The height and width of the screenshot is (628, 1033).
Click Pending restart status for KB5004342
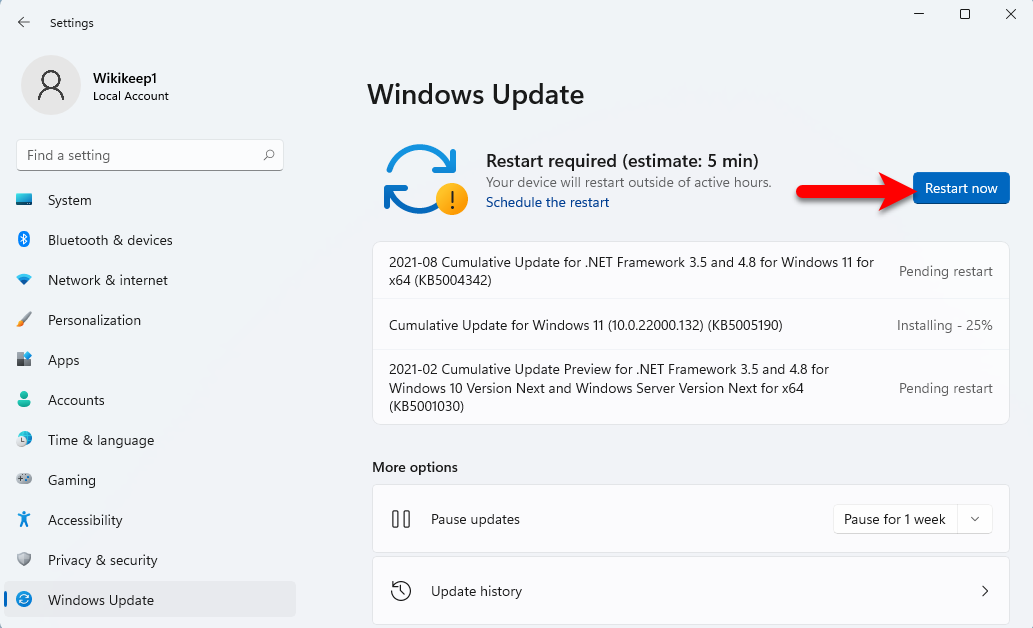point(945,271)
